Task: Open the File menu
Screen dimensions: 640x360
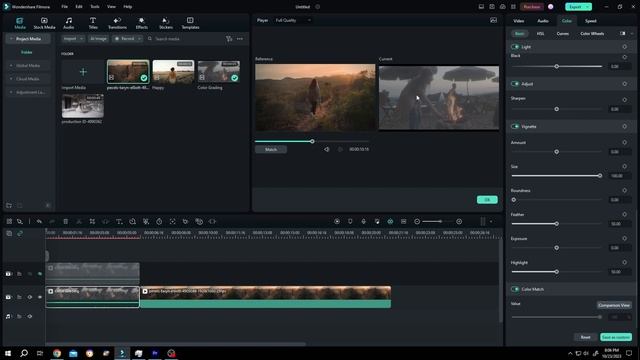Action: [x=64, y=7]
